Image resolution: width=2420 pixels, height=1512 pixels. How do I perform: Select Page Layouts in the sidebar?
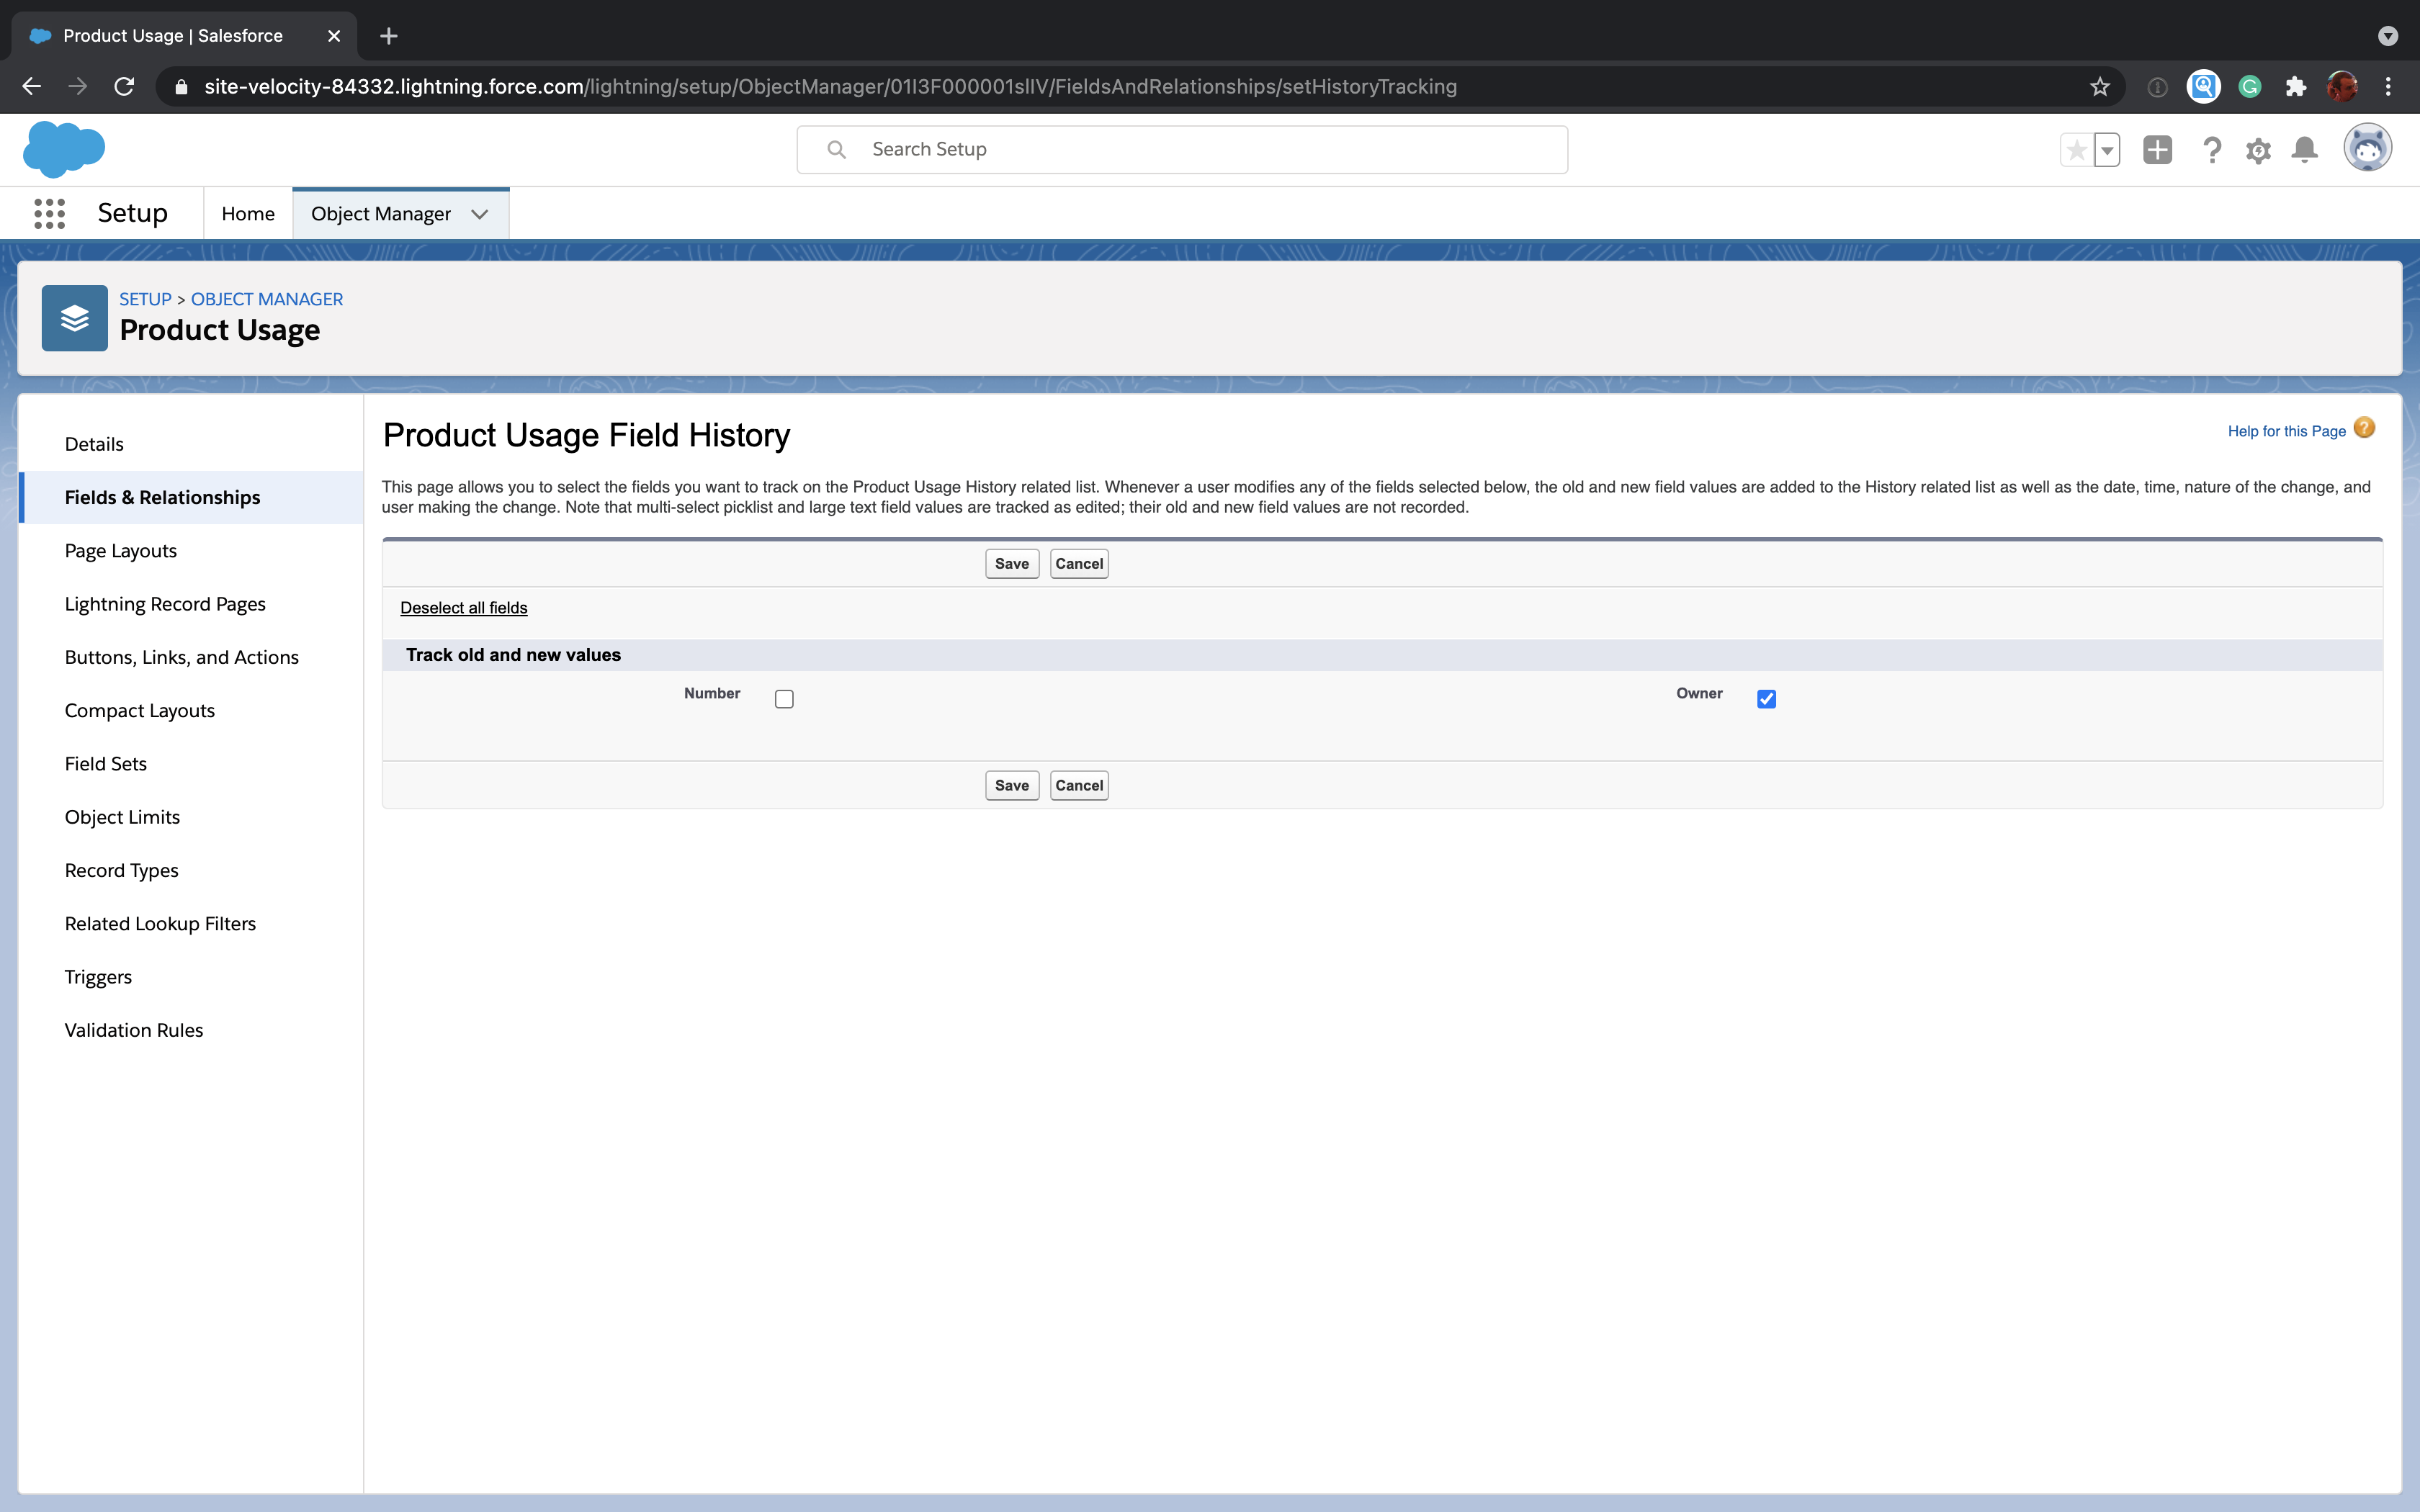coord(120,550)
